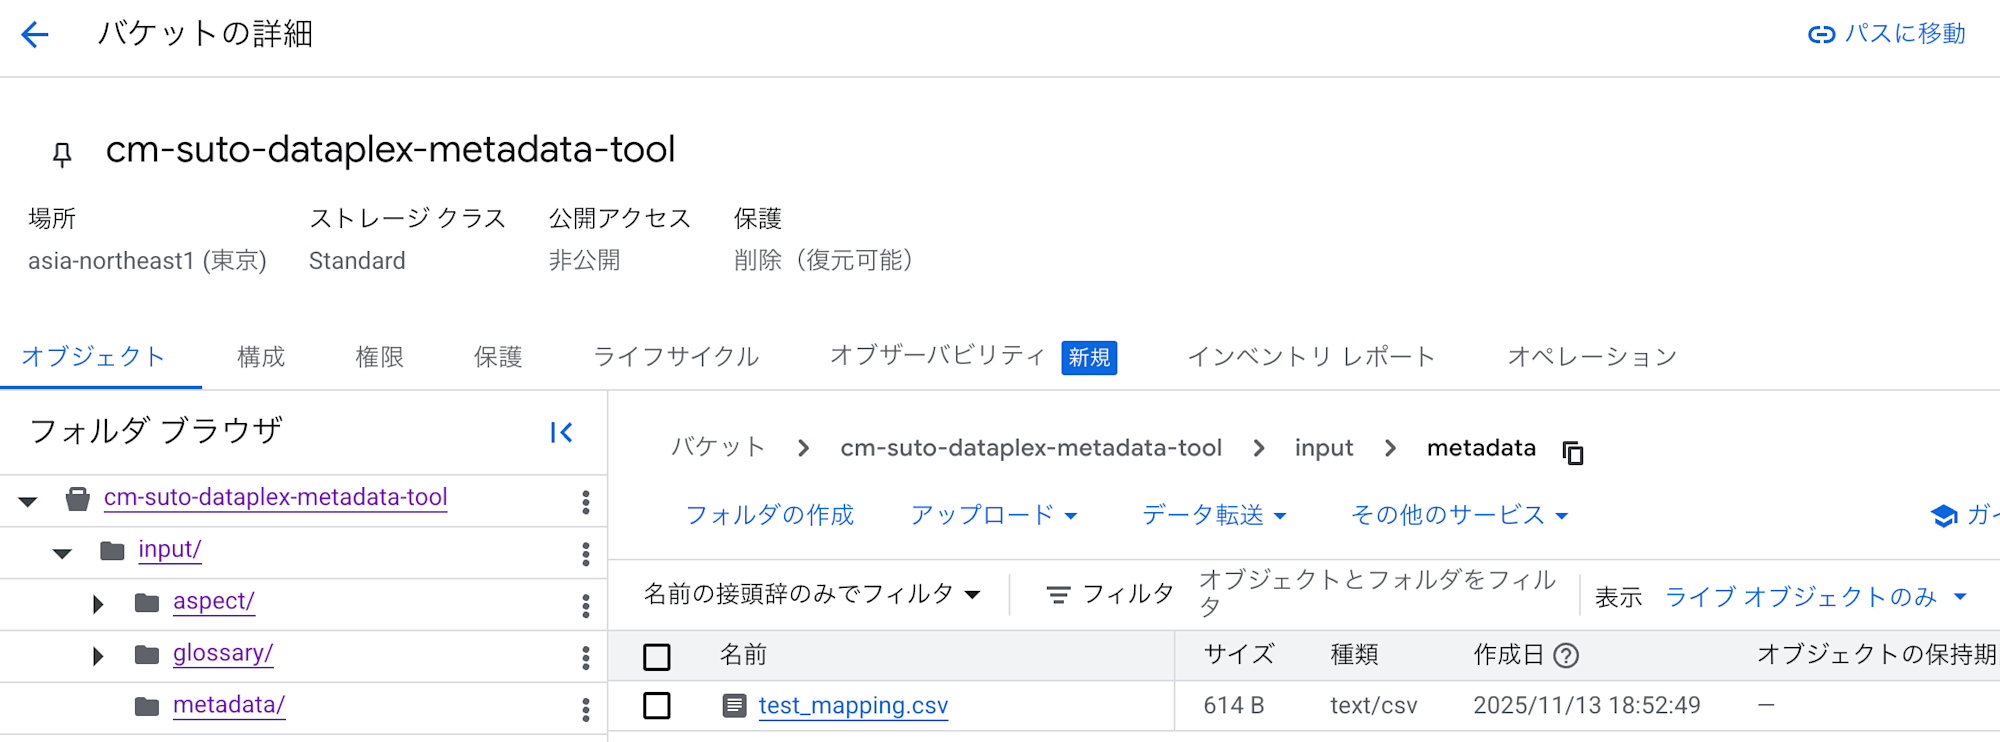Switch to the ライフサイクル tab
This screenshot has height=742, width=2000.
[676, 357]
